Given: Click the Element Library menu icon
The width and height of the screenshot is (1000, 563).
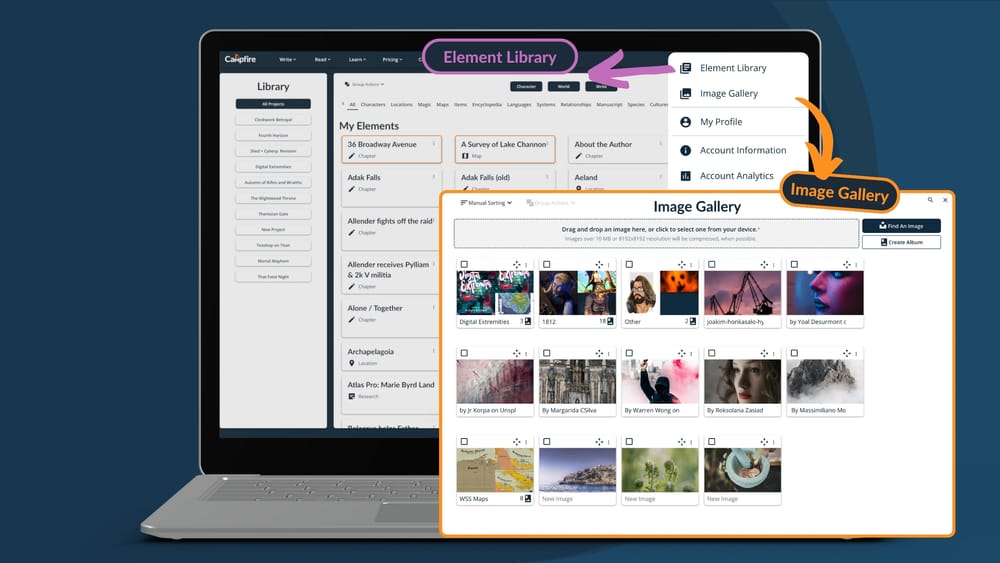Looking at the screenshot, I should (685, 68).
